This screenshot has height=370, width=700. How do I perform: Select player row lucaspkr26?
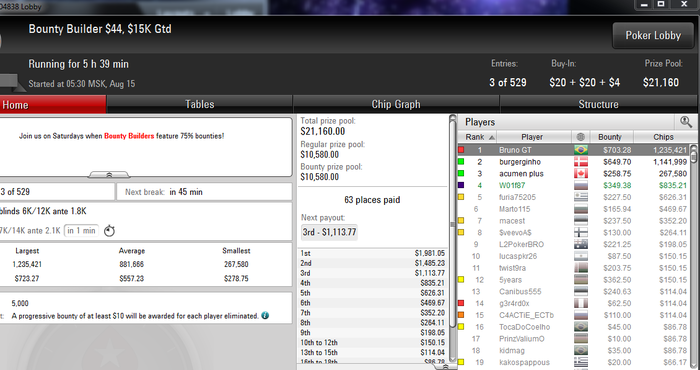[x=573, y=256]
